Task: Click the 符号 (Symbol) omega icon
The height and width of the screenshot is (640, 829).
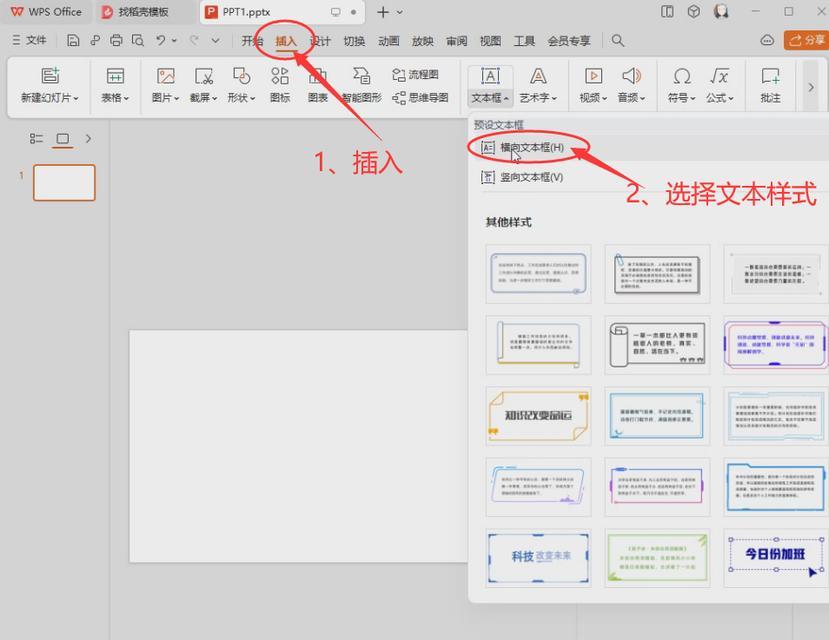Action: click(x=682, y=77)
